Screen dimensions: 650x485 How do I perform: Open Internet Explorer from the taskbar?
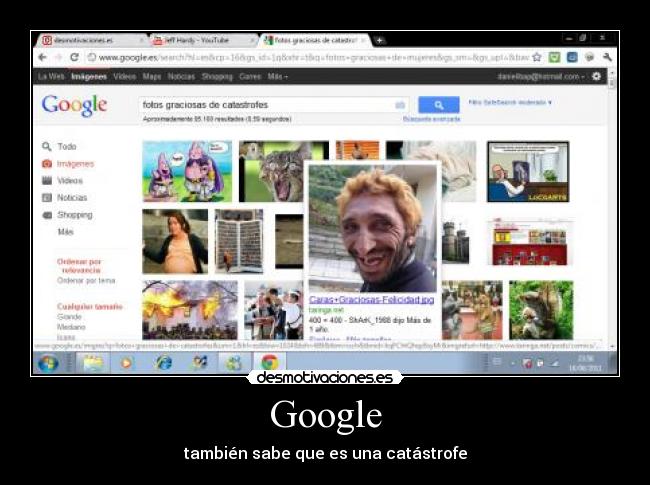click(x=164, y=363)
